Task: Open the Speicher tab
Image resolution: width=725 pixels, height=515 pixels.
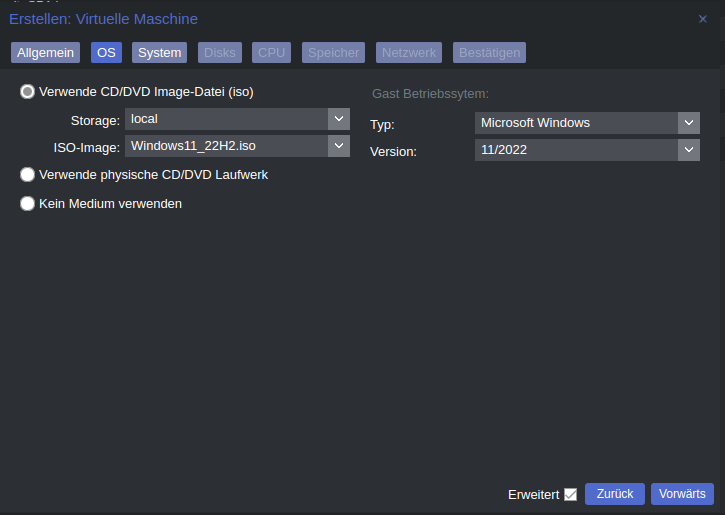Action: tap(333, 53)
